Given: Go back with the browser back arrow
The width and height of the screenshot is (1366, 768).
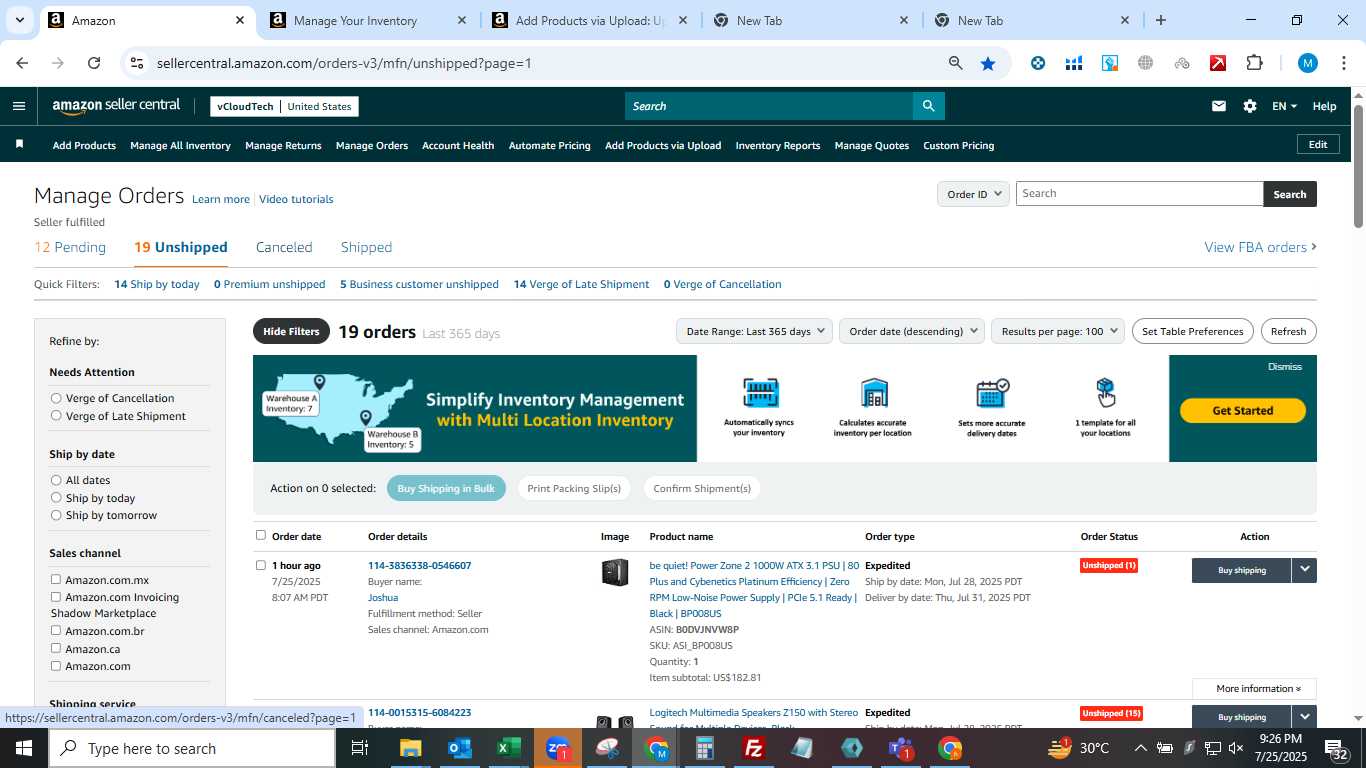Looking at the screenshot, I should click(22, 63).
